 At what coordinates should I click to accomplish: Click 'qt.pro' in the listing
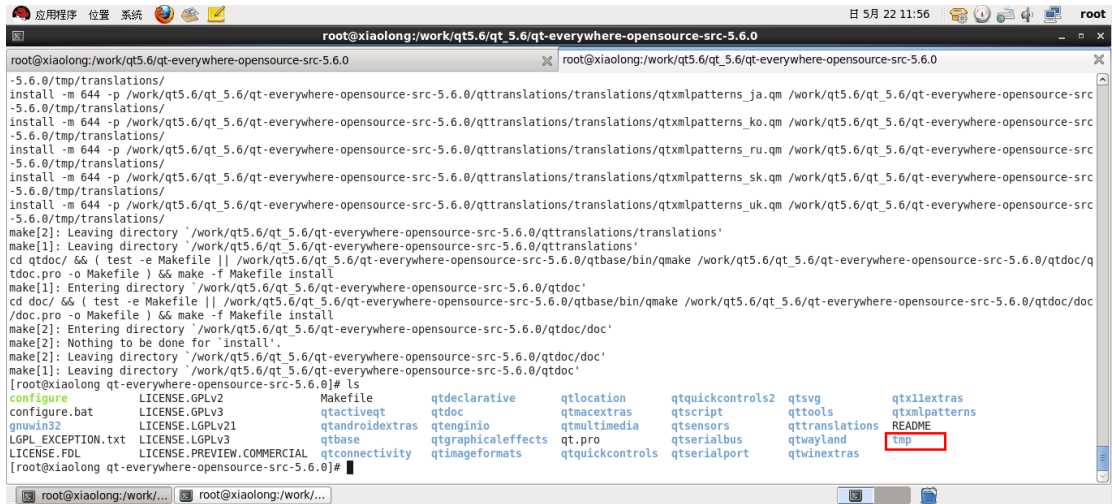coord(579,439)
